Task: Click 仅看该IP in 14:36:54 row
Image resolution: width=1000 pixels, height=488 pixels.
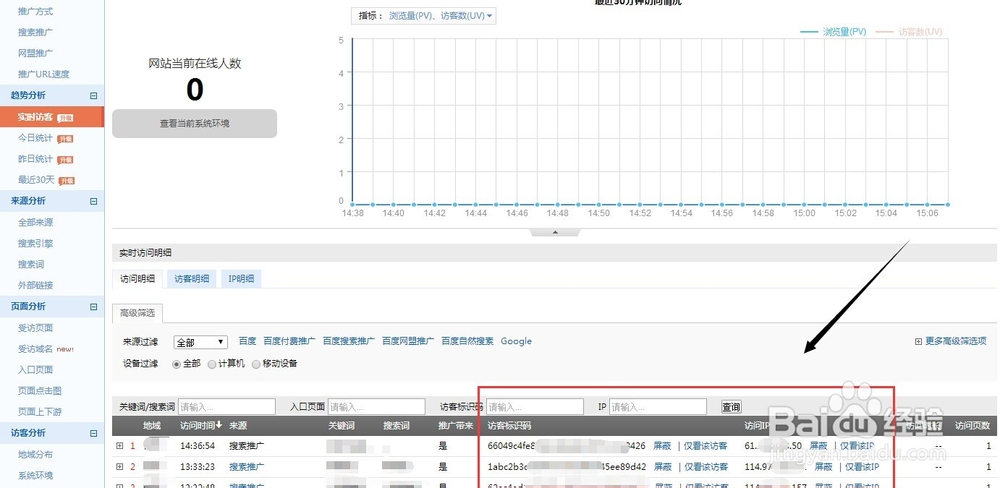Action: coord(857,446)
